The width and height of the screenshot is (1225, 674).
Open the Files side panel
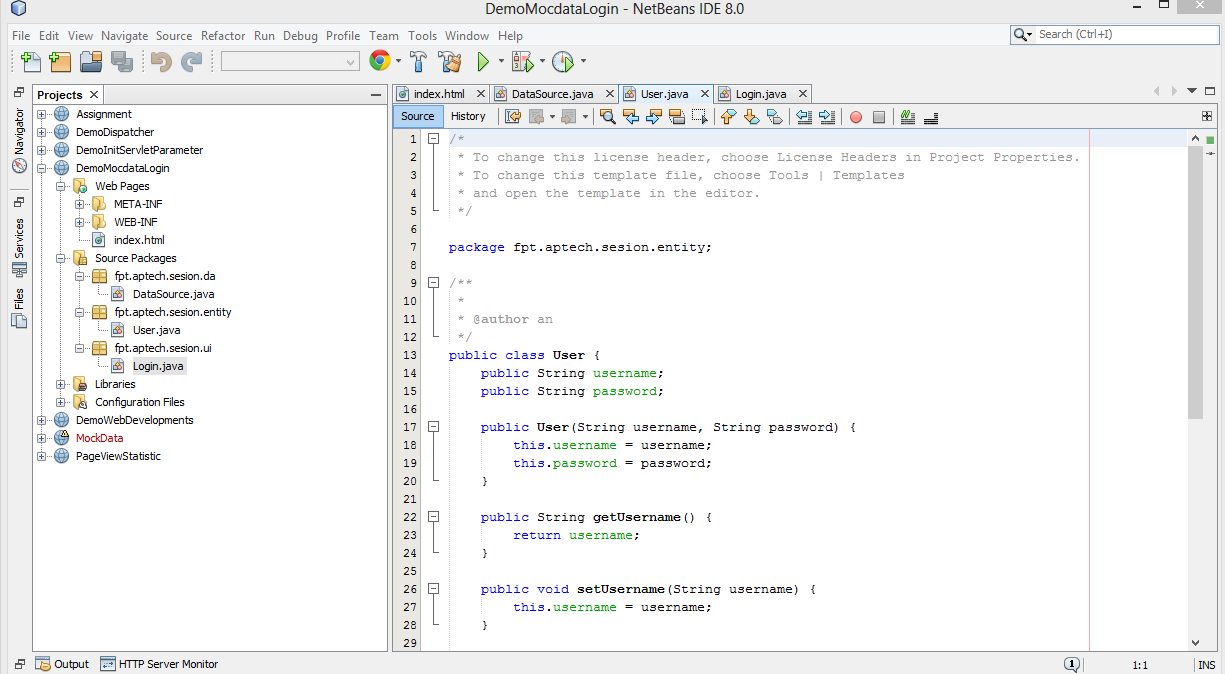tap(19, 308)
